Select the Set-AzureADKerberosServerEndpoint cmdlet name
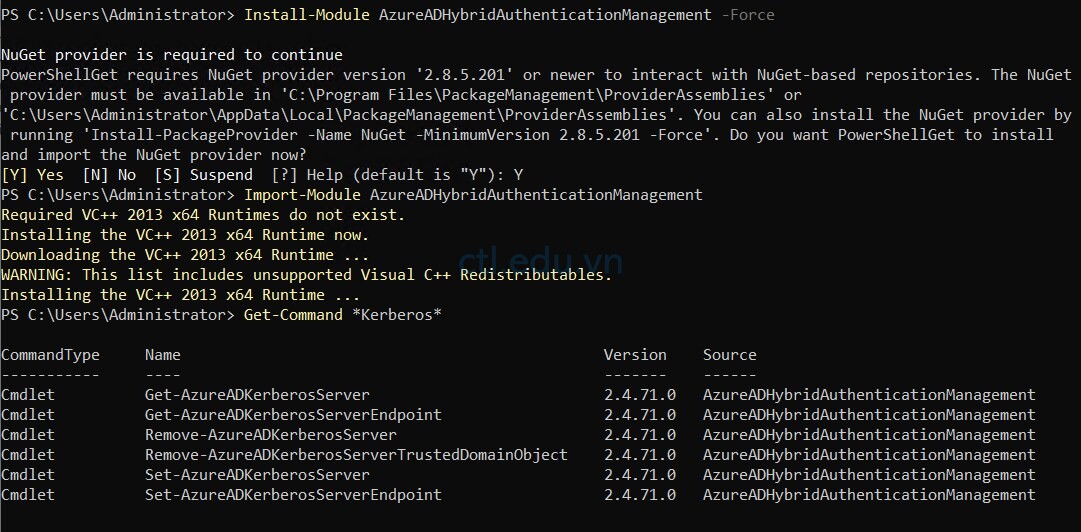Screen dimensions: 1081x532 (293, 495)
